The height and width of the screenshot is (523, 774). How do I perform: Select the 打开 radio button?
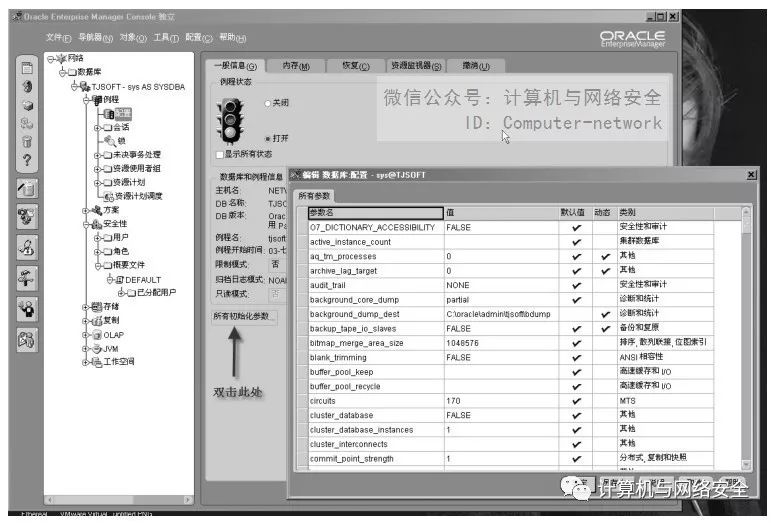click(x=268, y=139)
